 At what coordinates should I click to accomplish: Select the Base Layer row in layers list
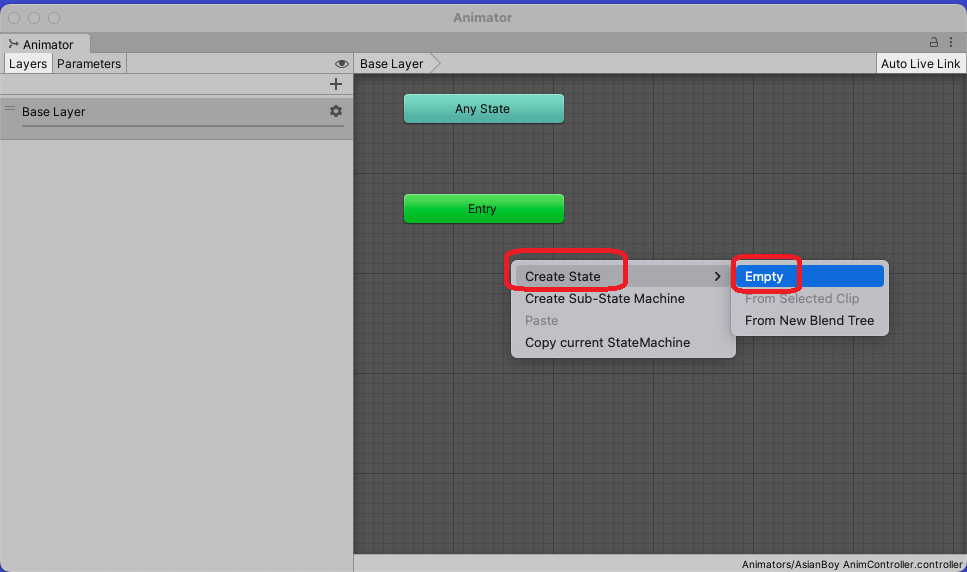(150, 112)
